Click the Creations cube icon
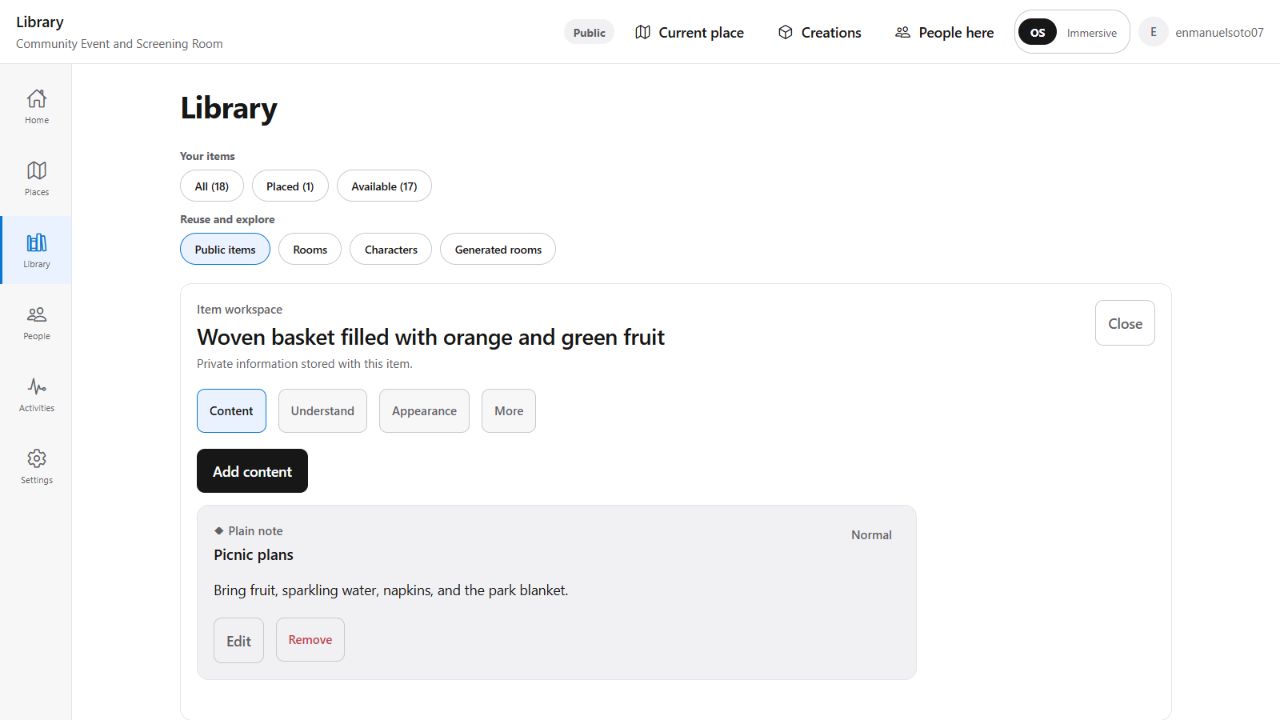This screenshot has width=1280, height=720. 785,32
